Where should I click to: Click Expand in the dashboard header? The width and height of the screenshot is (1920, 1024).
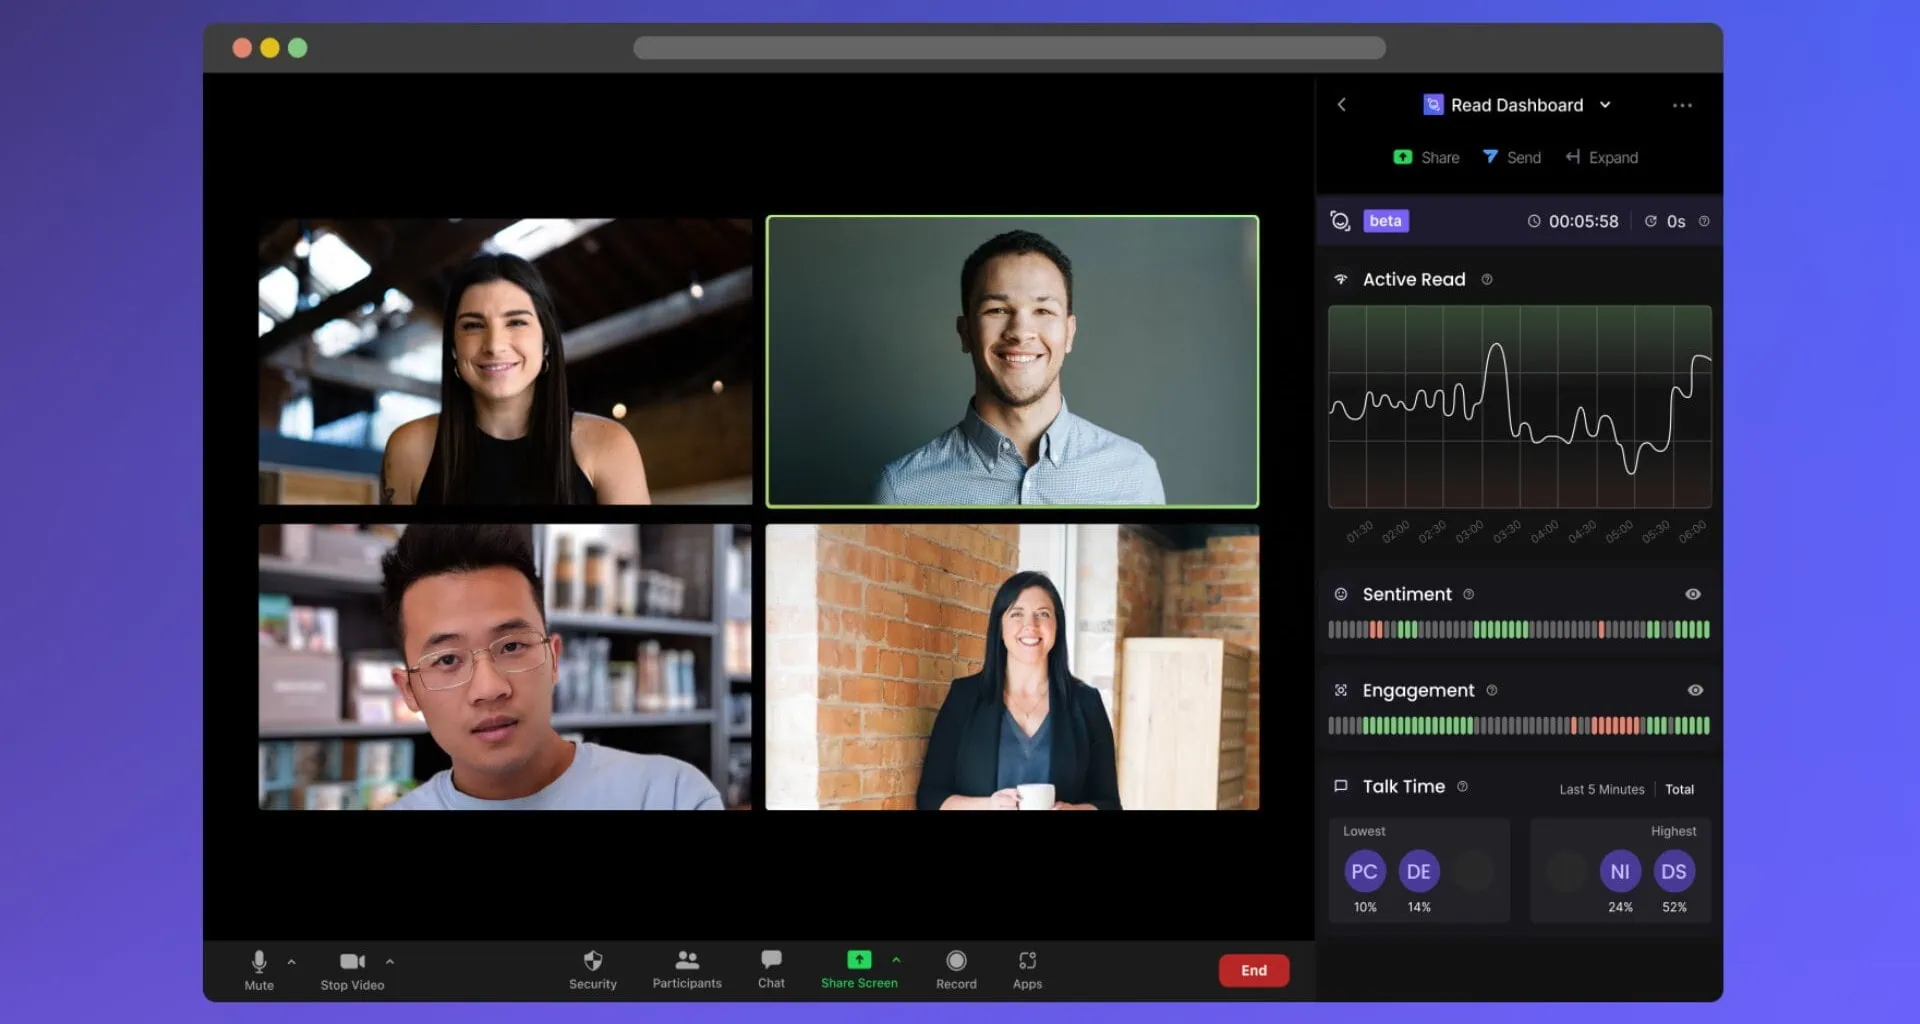click(x=1602, y=158)
